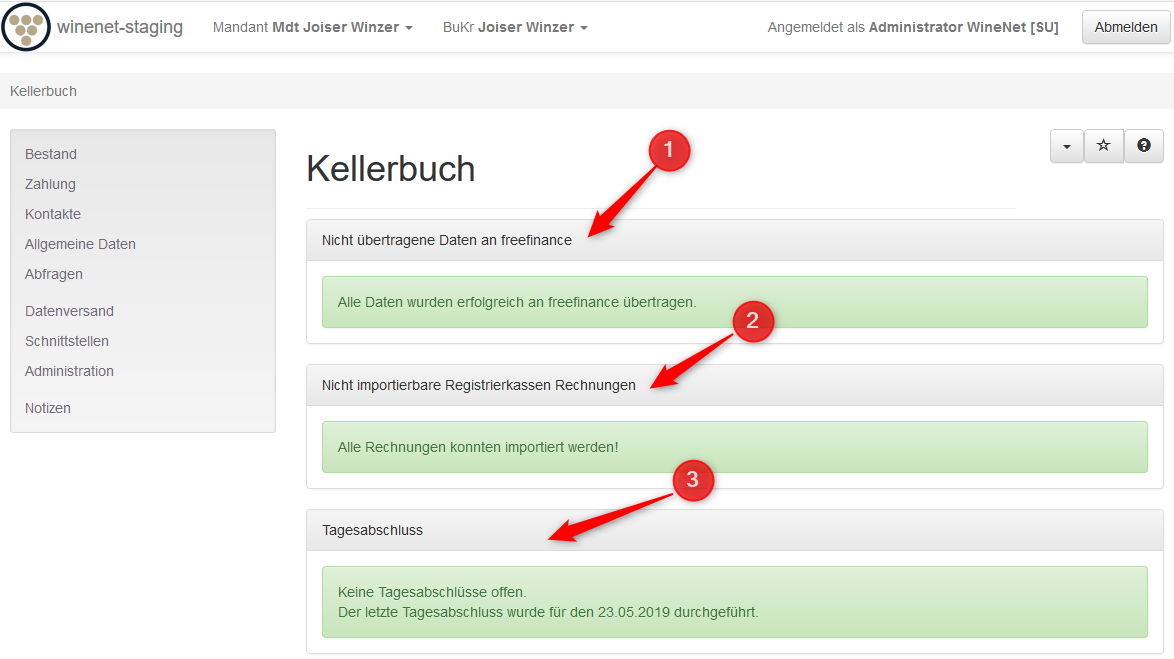
Task: Click the winenet grape logo icon
Action: tap(26, 27)
